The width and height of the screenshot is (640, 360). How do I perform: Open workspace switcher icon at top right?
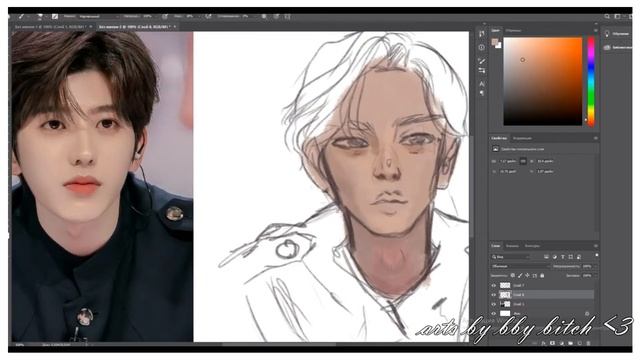tap(617, 17)
